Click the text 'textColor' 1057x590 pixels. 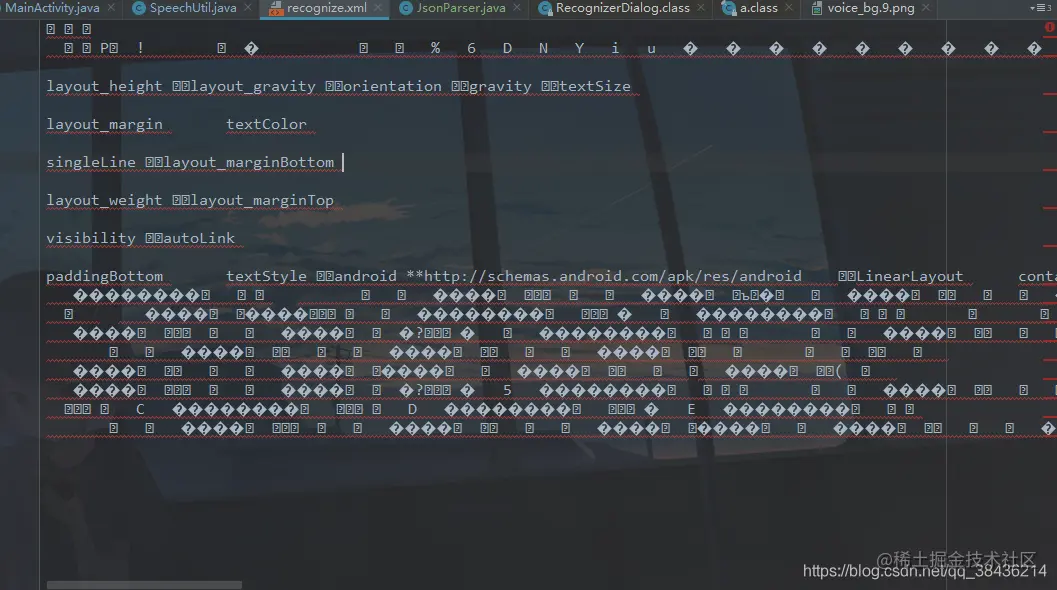click(266, 124)
